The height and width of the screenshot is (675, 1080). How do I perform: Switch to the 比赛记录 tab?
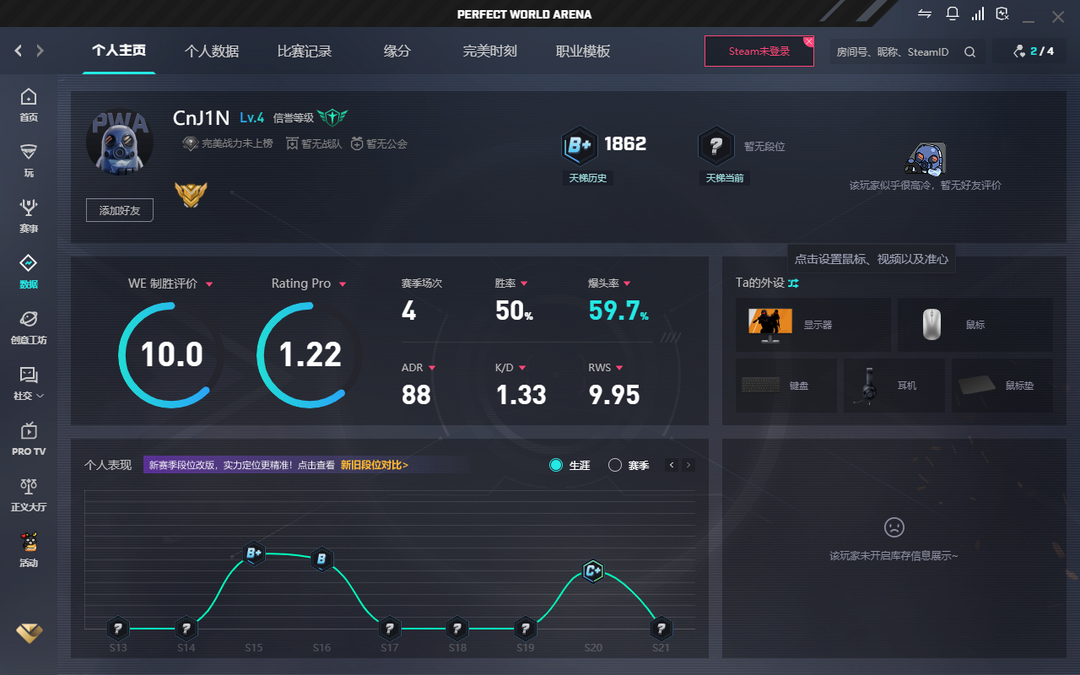[x=304, y=51]
